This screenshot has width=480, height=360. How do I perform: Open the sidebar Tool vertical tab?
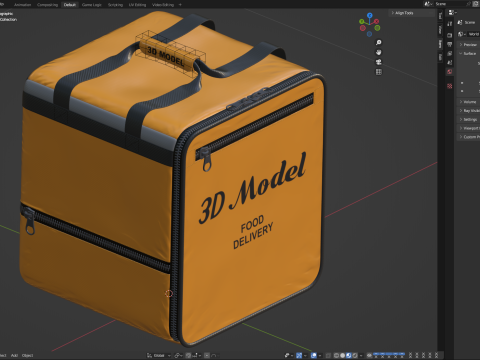pyautogui.click(x=440, y=16)
